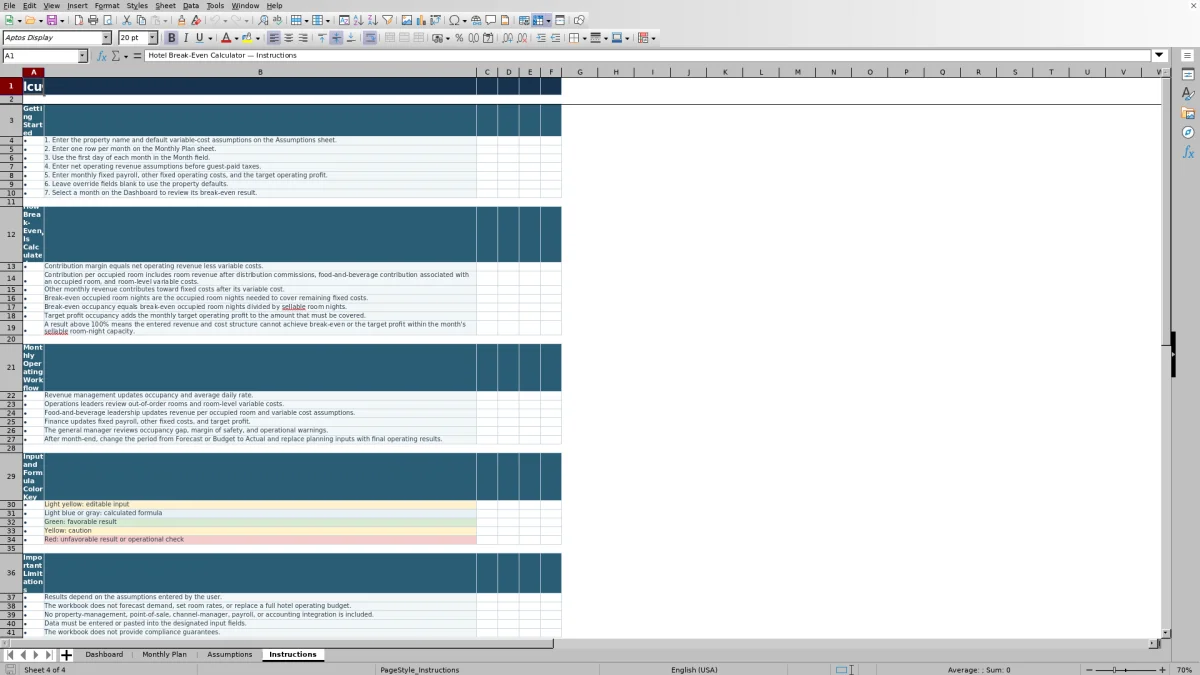Open borders dropdown arrow
Viewport: 1200px width, 675px height.
584,38
